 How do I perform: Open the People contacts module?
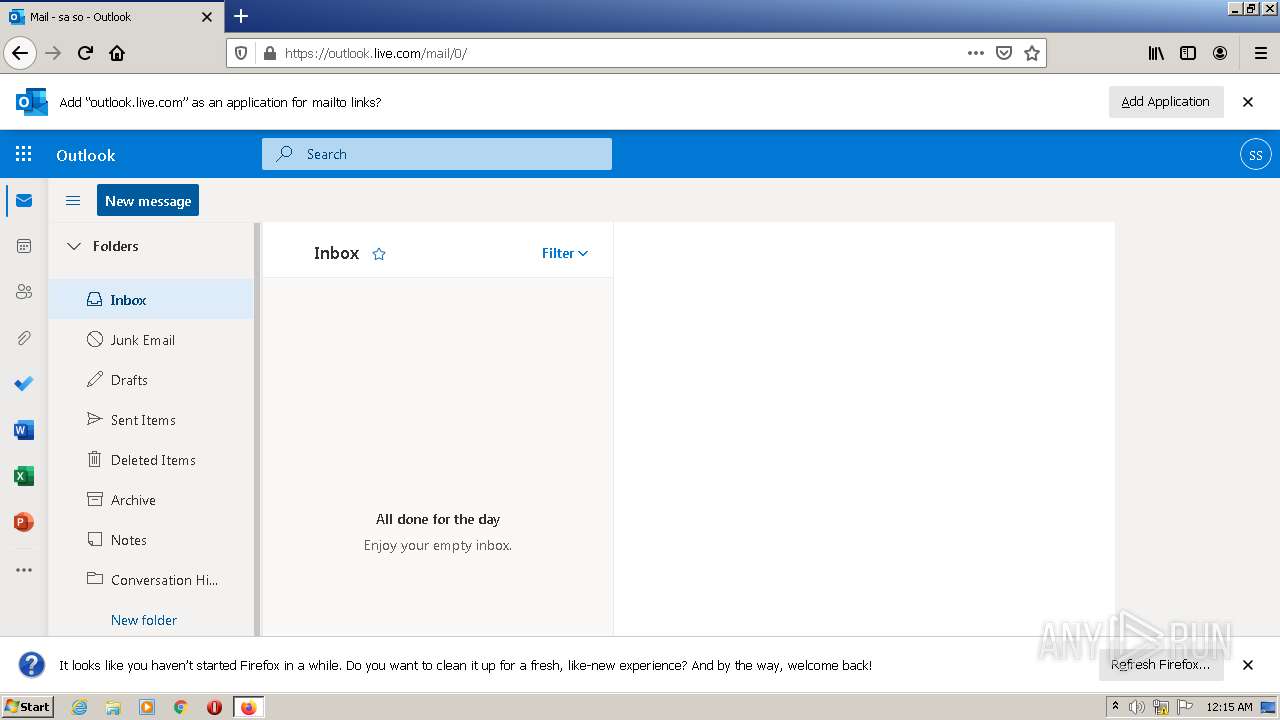pos(24,292)
